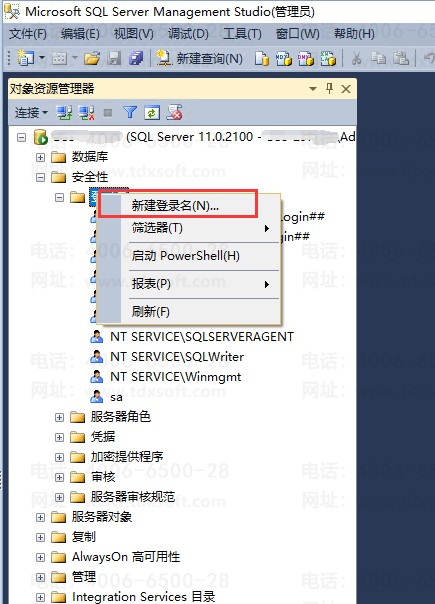
Task: Open file with the folder toolbar icon
Action: coord(92,59)
